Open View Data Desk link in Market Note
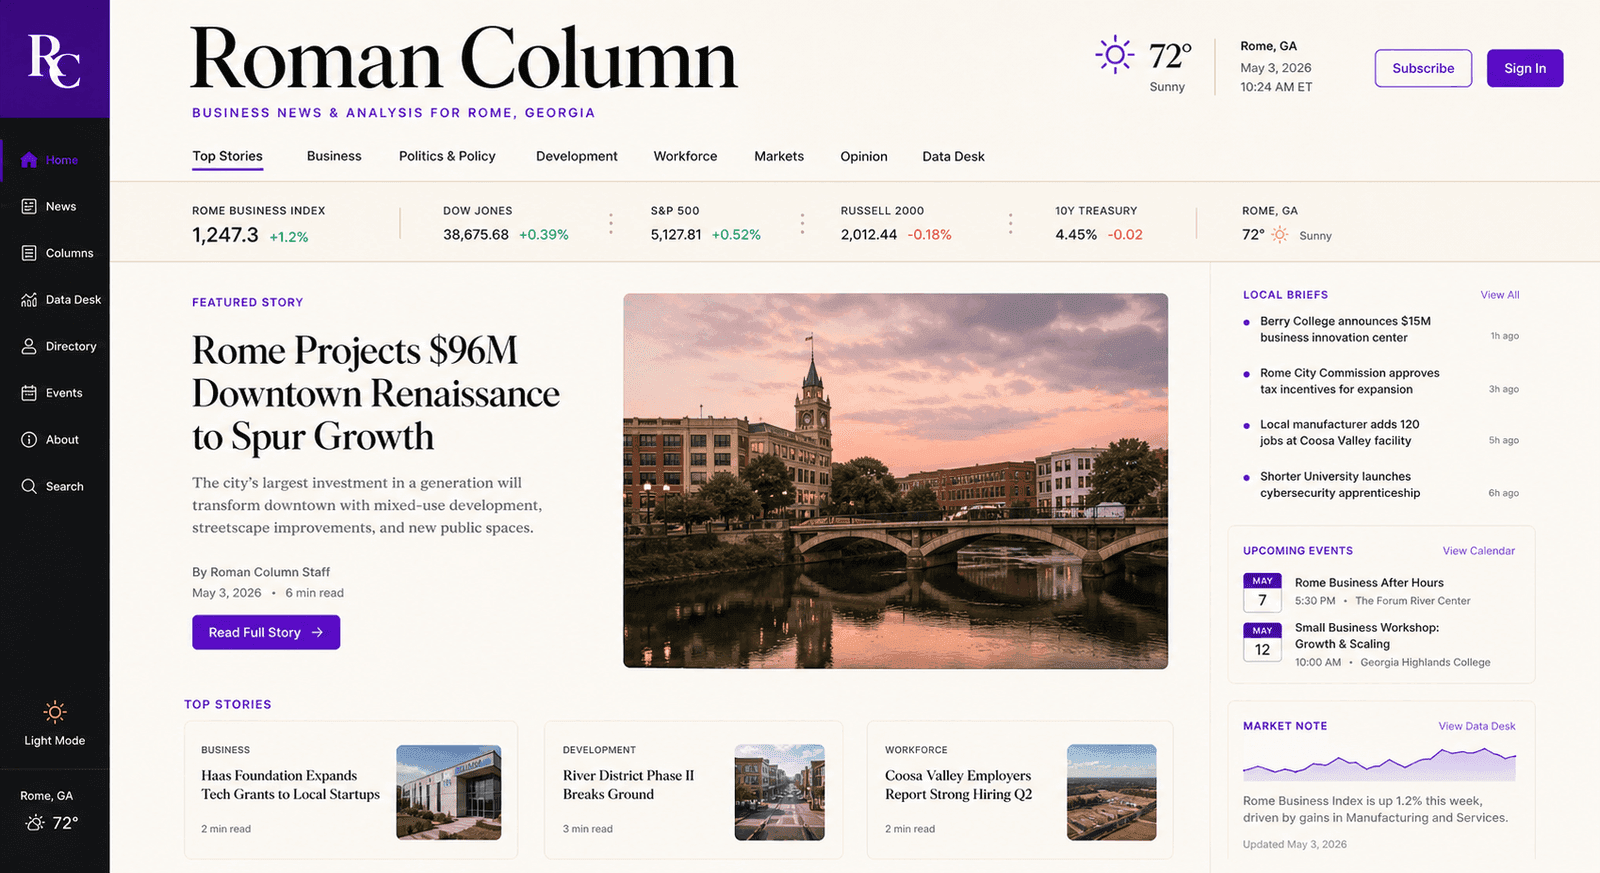This screenshot has height=873, width=1600. coord(1477,726)
